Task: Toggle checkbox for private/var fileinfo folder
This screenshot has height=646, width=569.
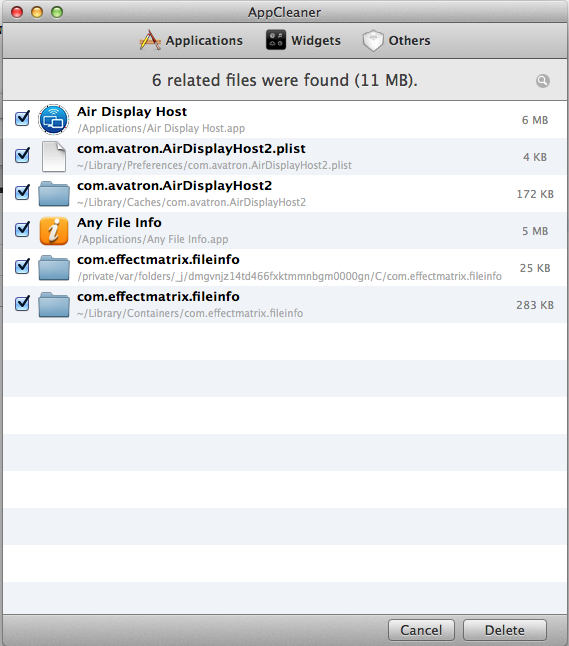Action: click(x=22, y=266)
